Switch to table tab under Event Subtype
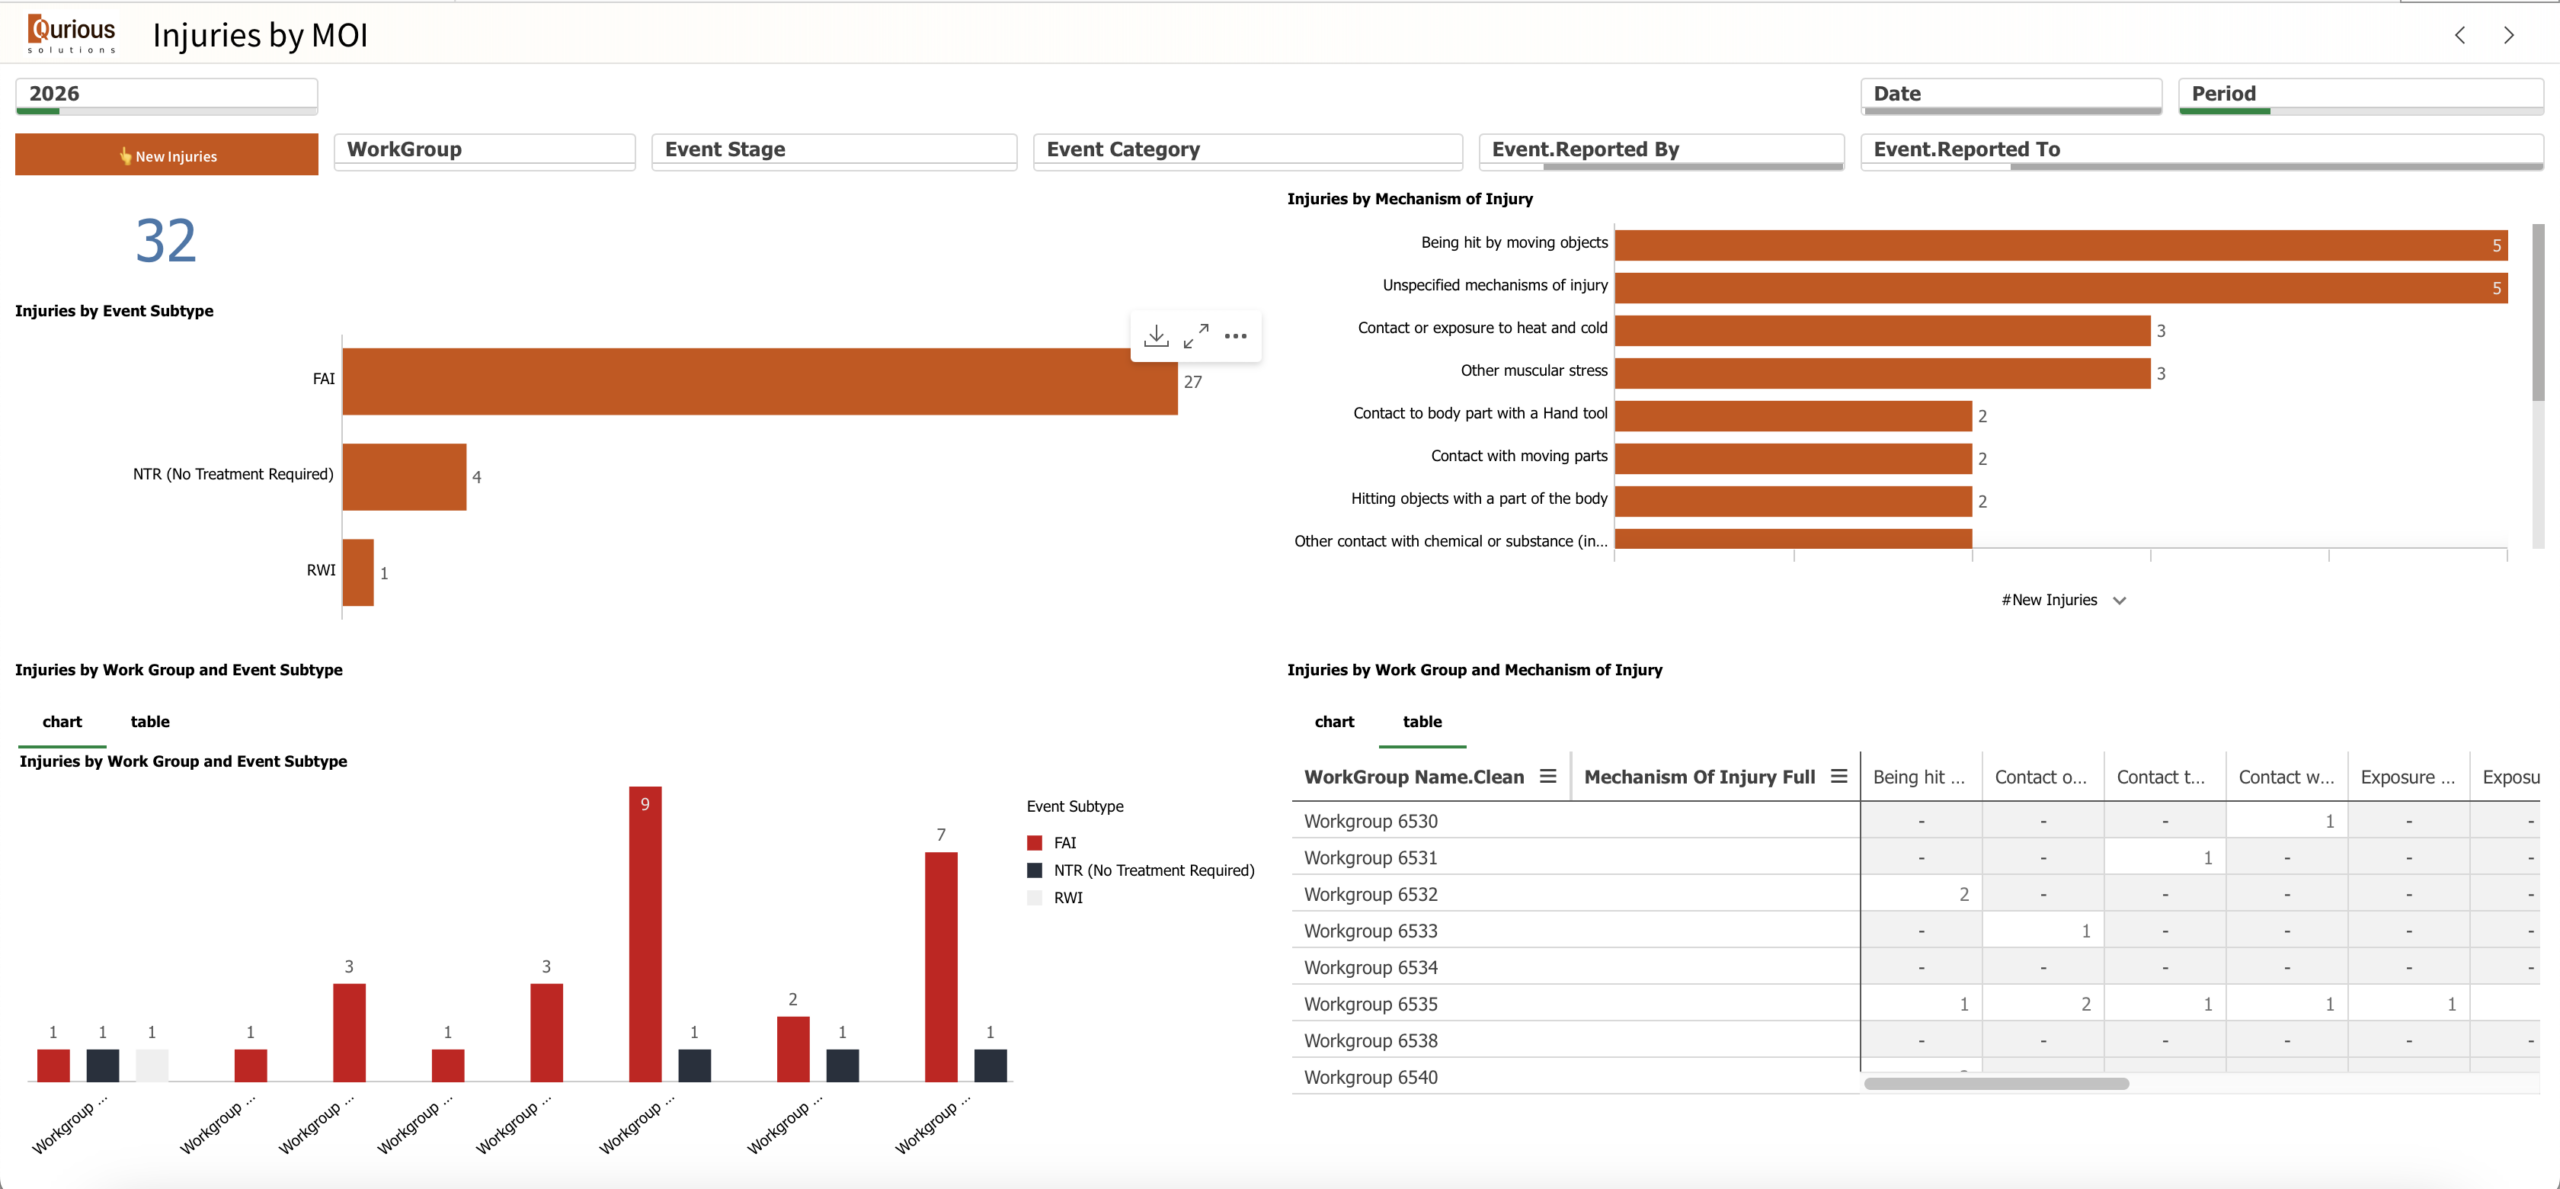 150,722
